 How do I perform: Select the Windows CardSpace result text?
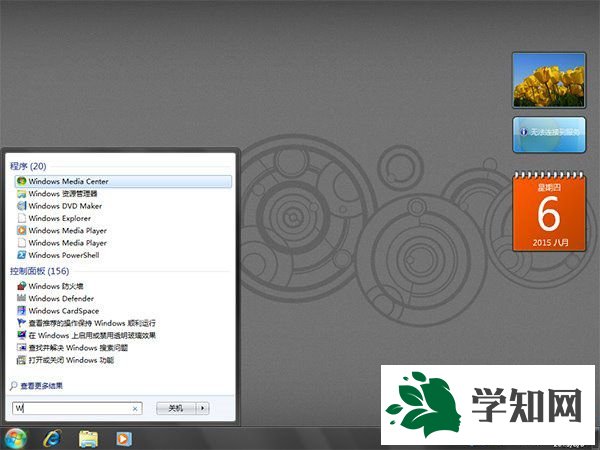tap(64, 310)
